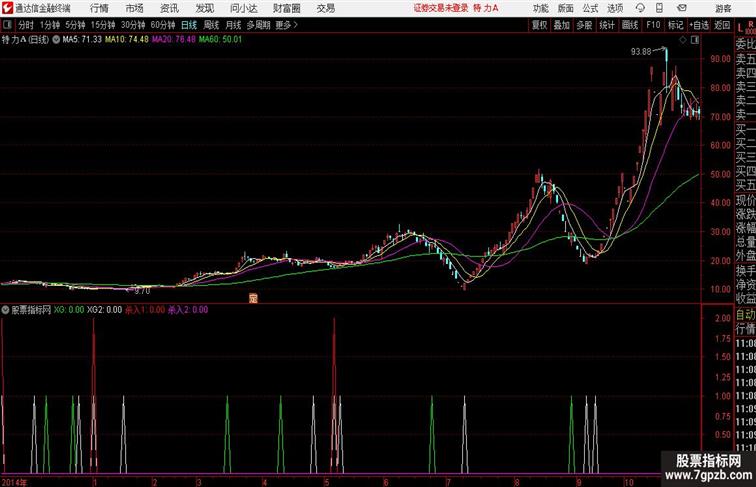Viewport: 756px width, 487px height.
Task: Open the mail envelope icon
Action: click(682, 8)
